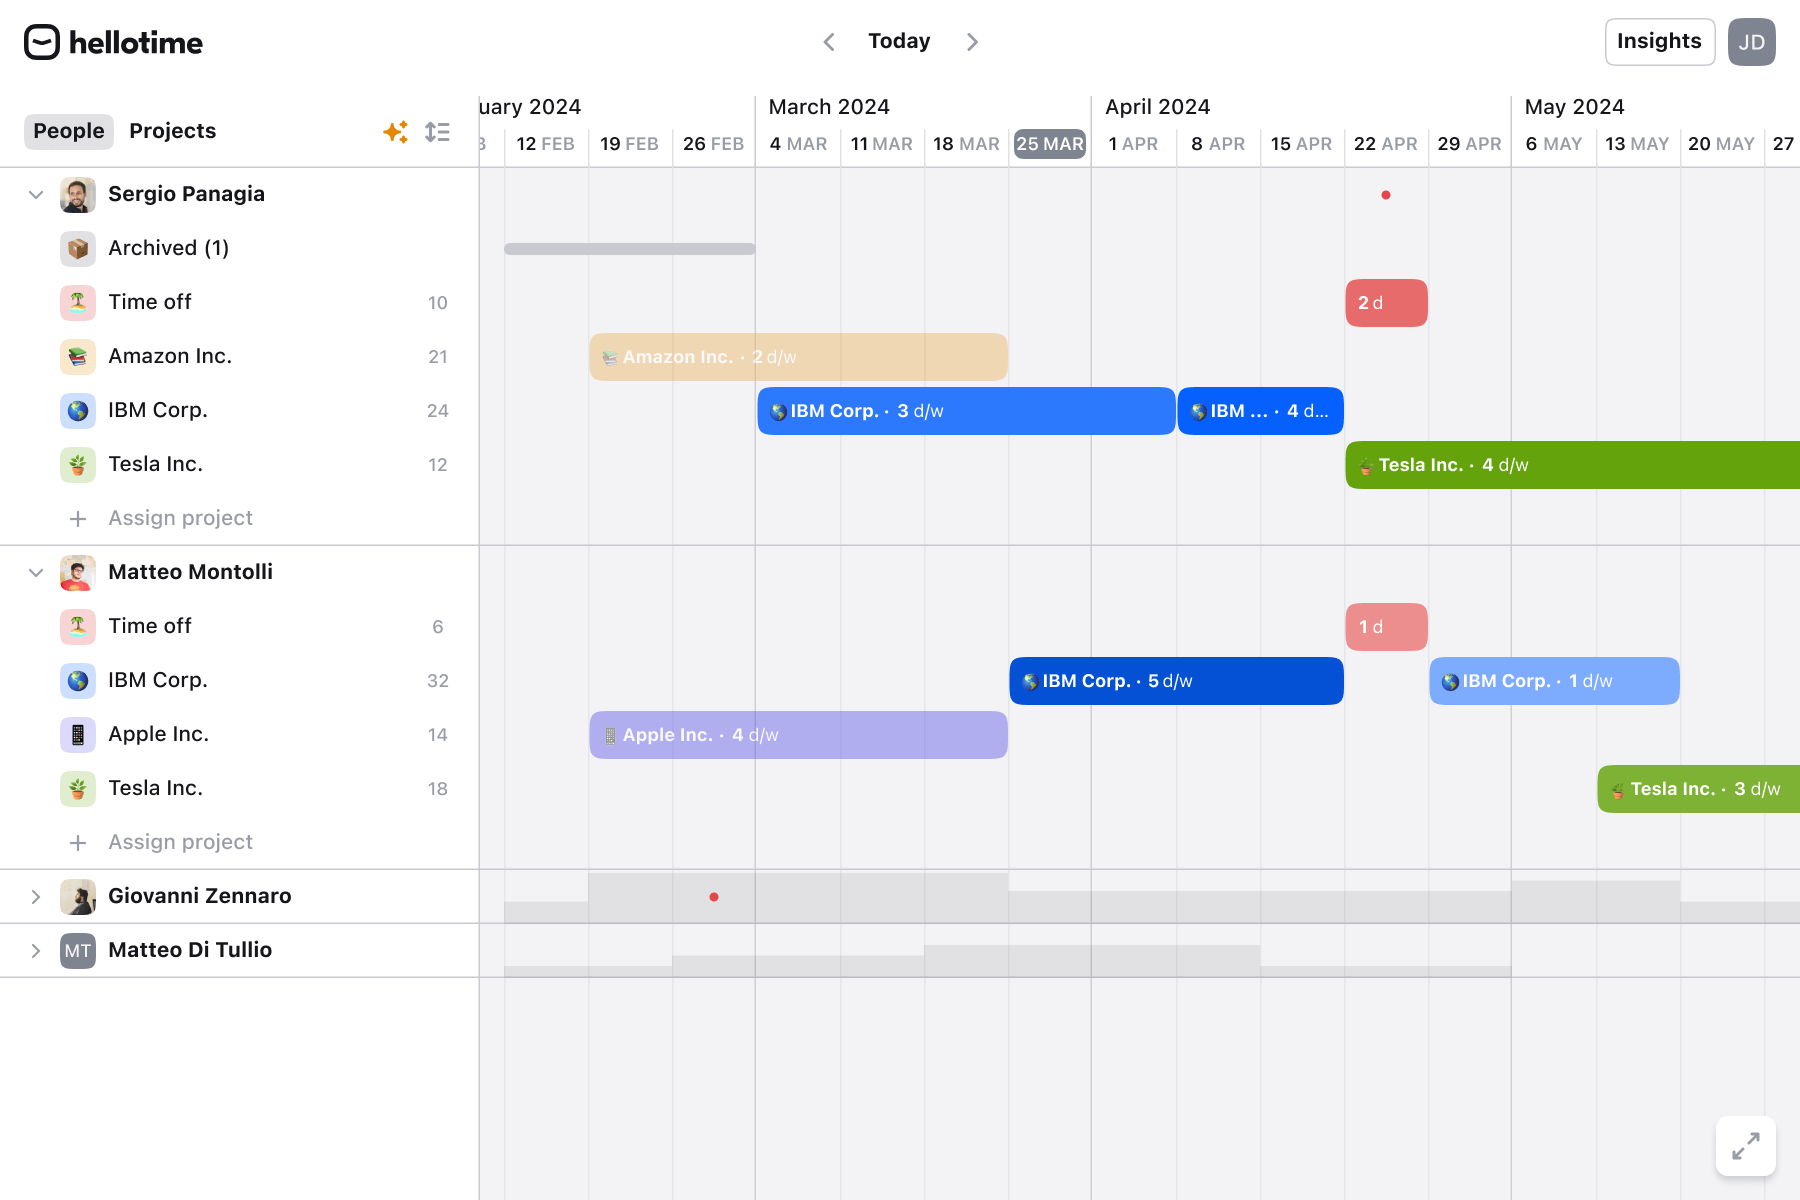Click the March 2024 month label
Image resolution: width=1800 pixels, height=1200 pixels.
coord(829,107)
